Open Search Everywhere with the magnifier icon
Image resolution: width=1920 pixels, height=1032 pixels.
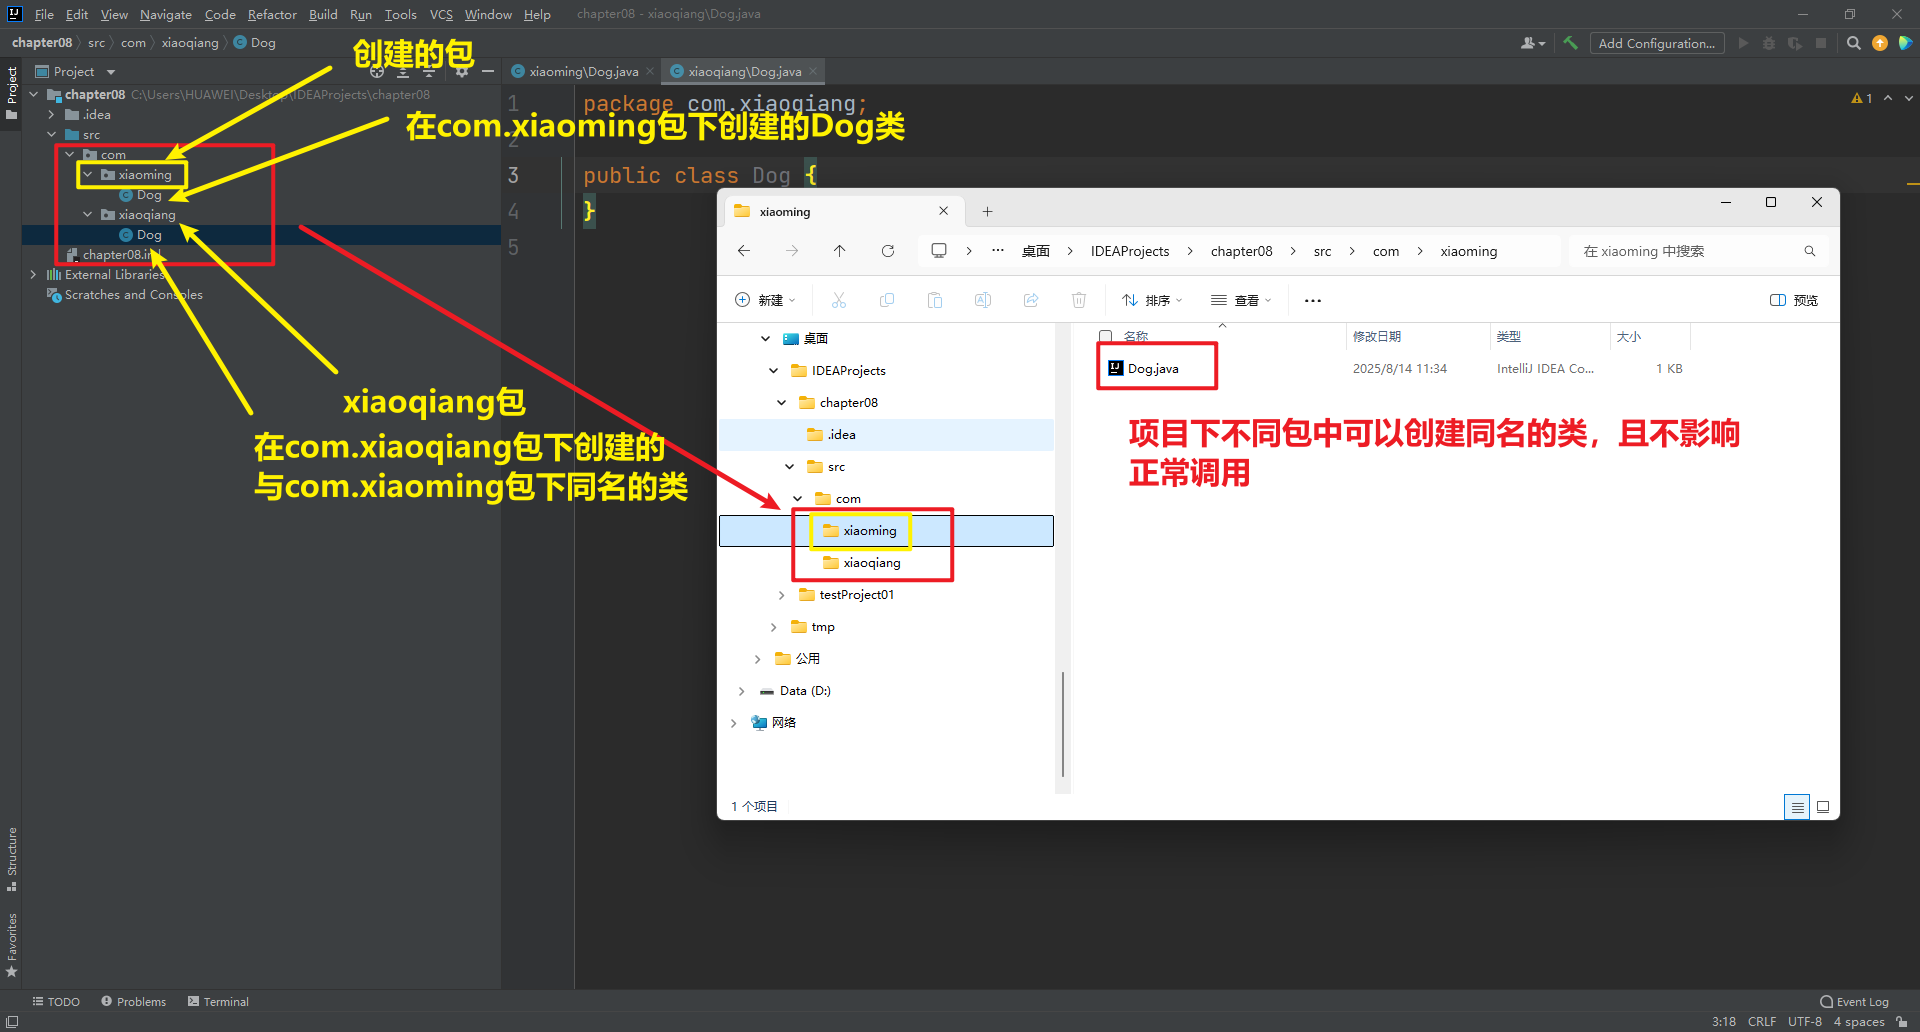[1854, 43]
